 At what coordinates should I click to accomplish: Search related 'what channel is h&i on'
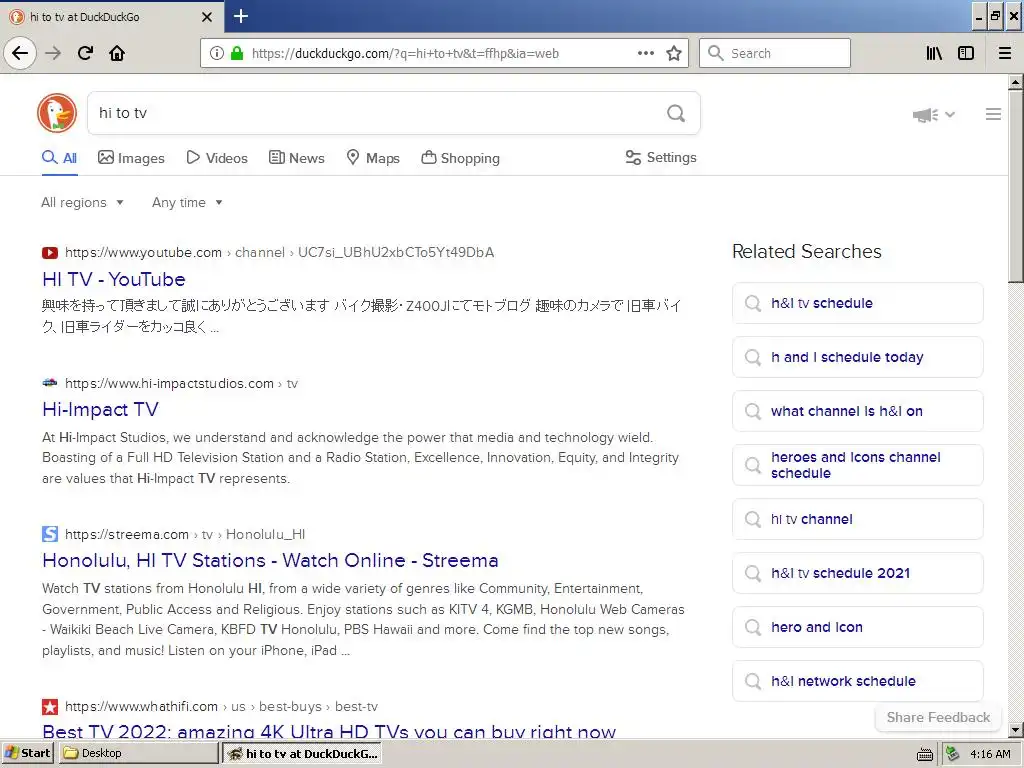[857, 411]
